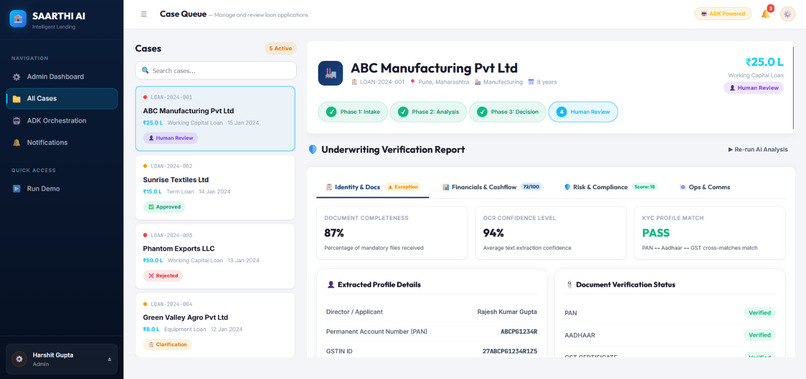Screen dimensions: 806x379
Task: Click the KYC Profile Match PASS value
Action: 656,233
